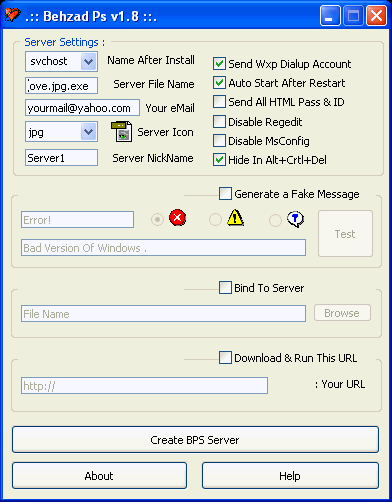Click the Create BPS Server button
This screenshot has width=392, height=502.
pyautogui.click(x=195, y=440)
